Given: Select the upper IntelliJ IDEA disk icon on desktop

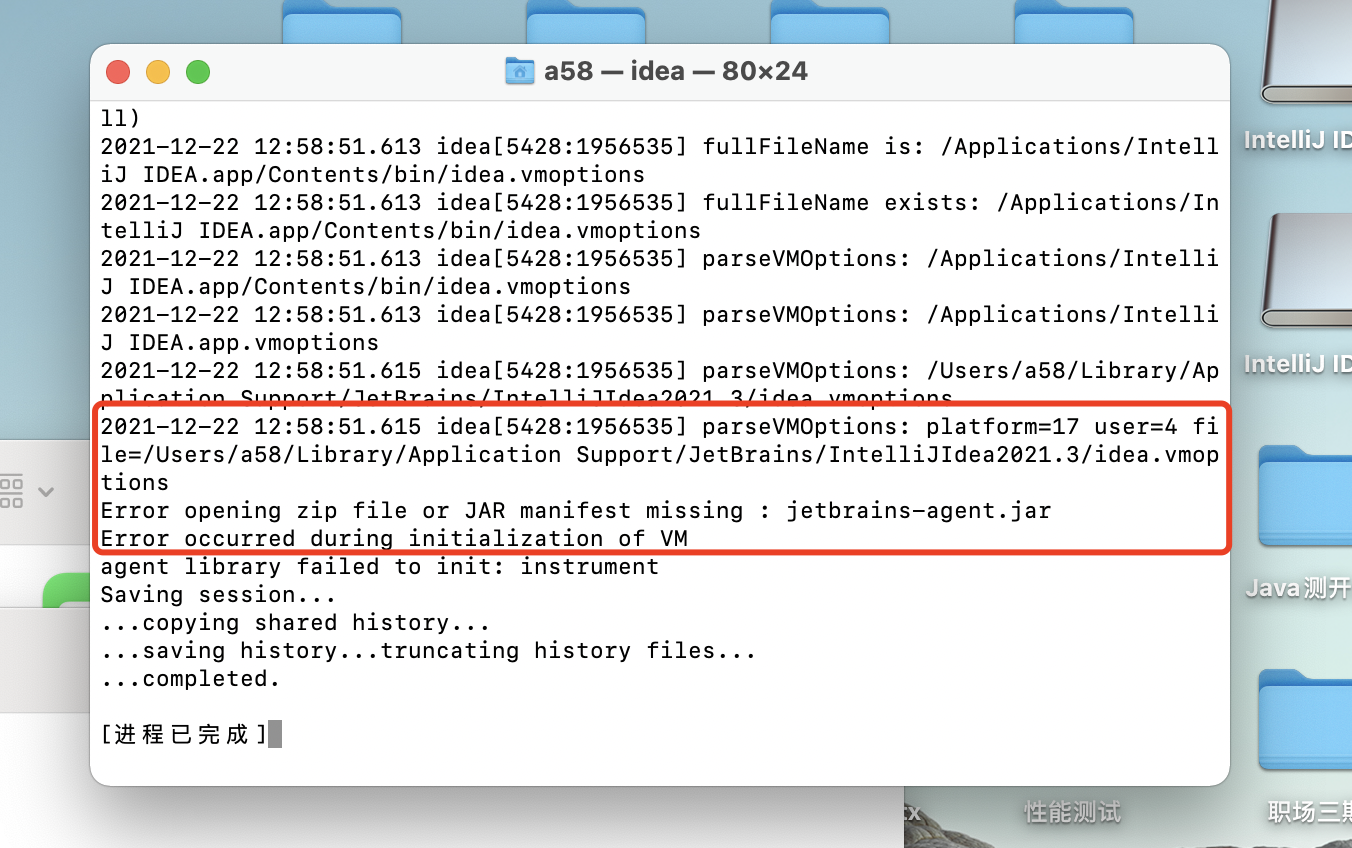Looking at the screenshot, I should click(1306, 53).
